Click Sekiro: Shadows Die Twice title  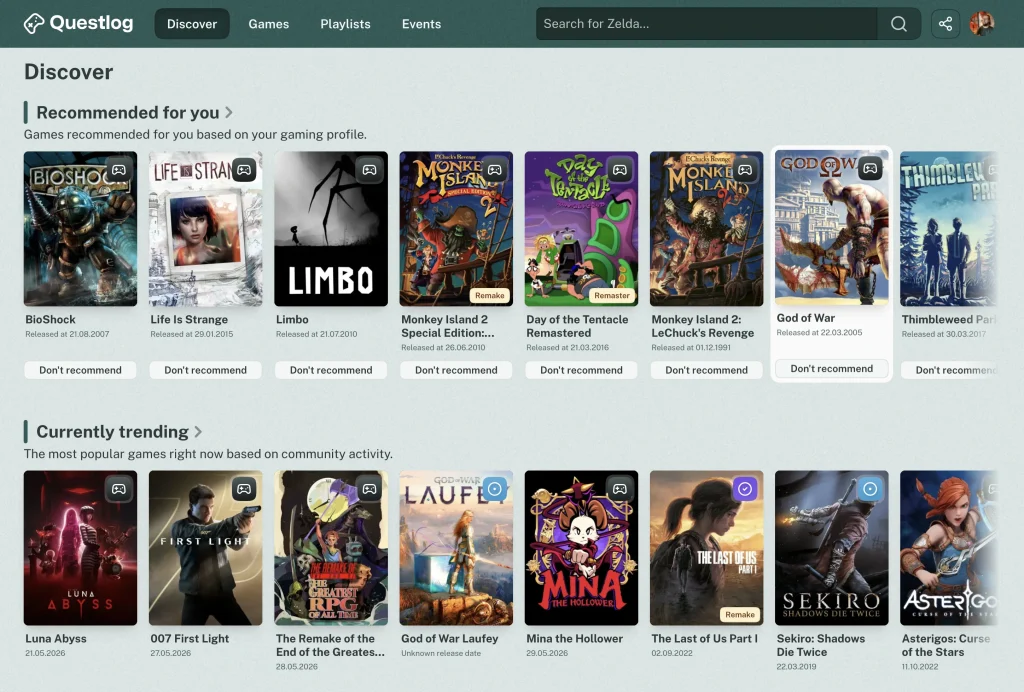pyautogui.click(x=821, y=646)
